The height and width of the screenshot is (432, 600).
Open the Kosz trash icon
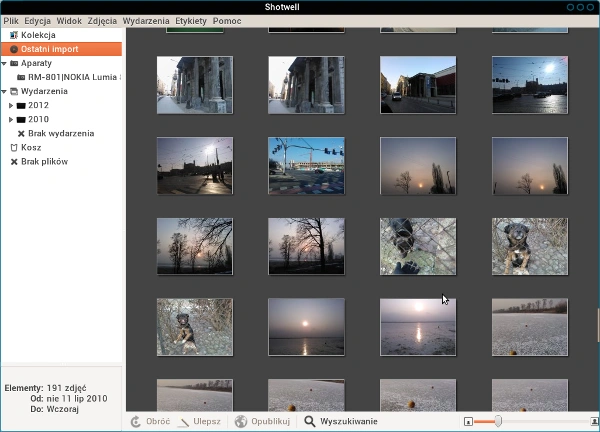14,148
